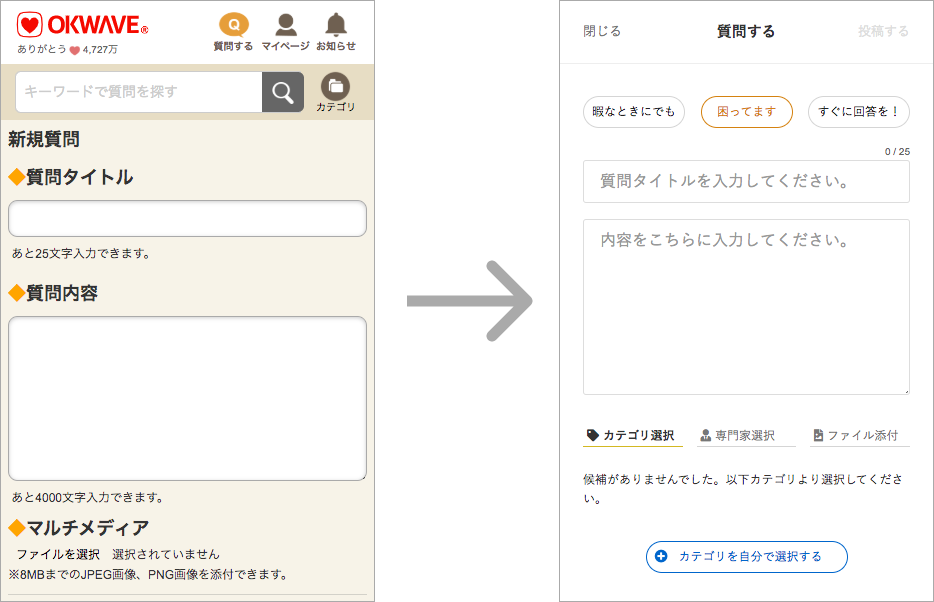Click the document icon beside ファイル添付
This screenshot has width=934, height=602.
click(x=817, y=434)
